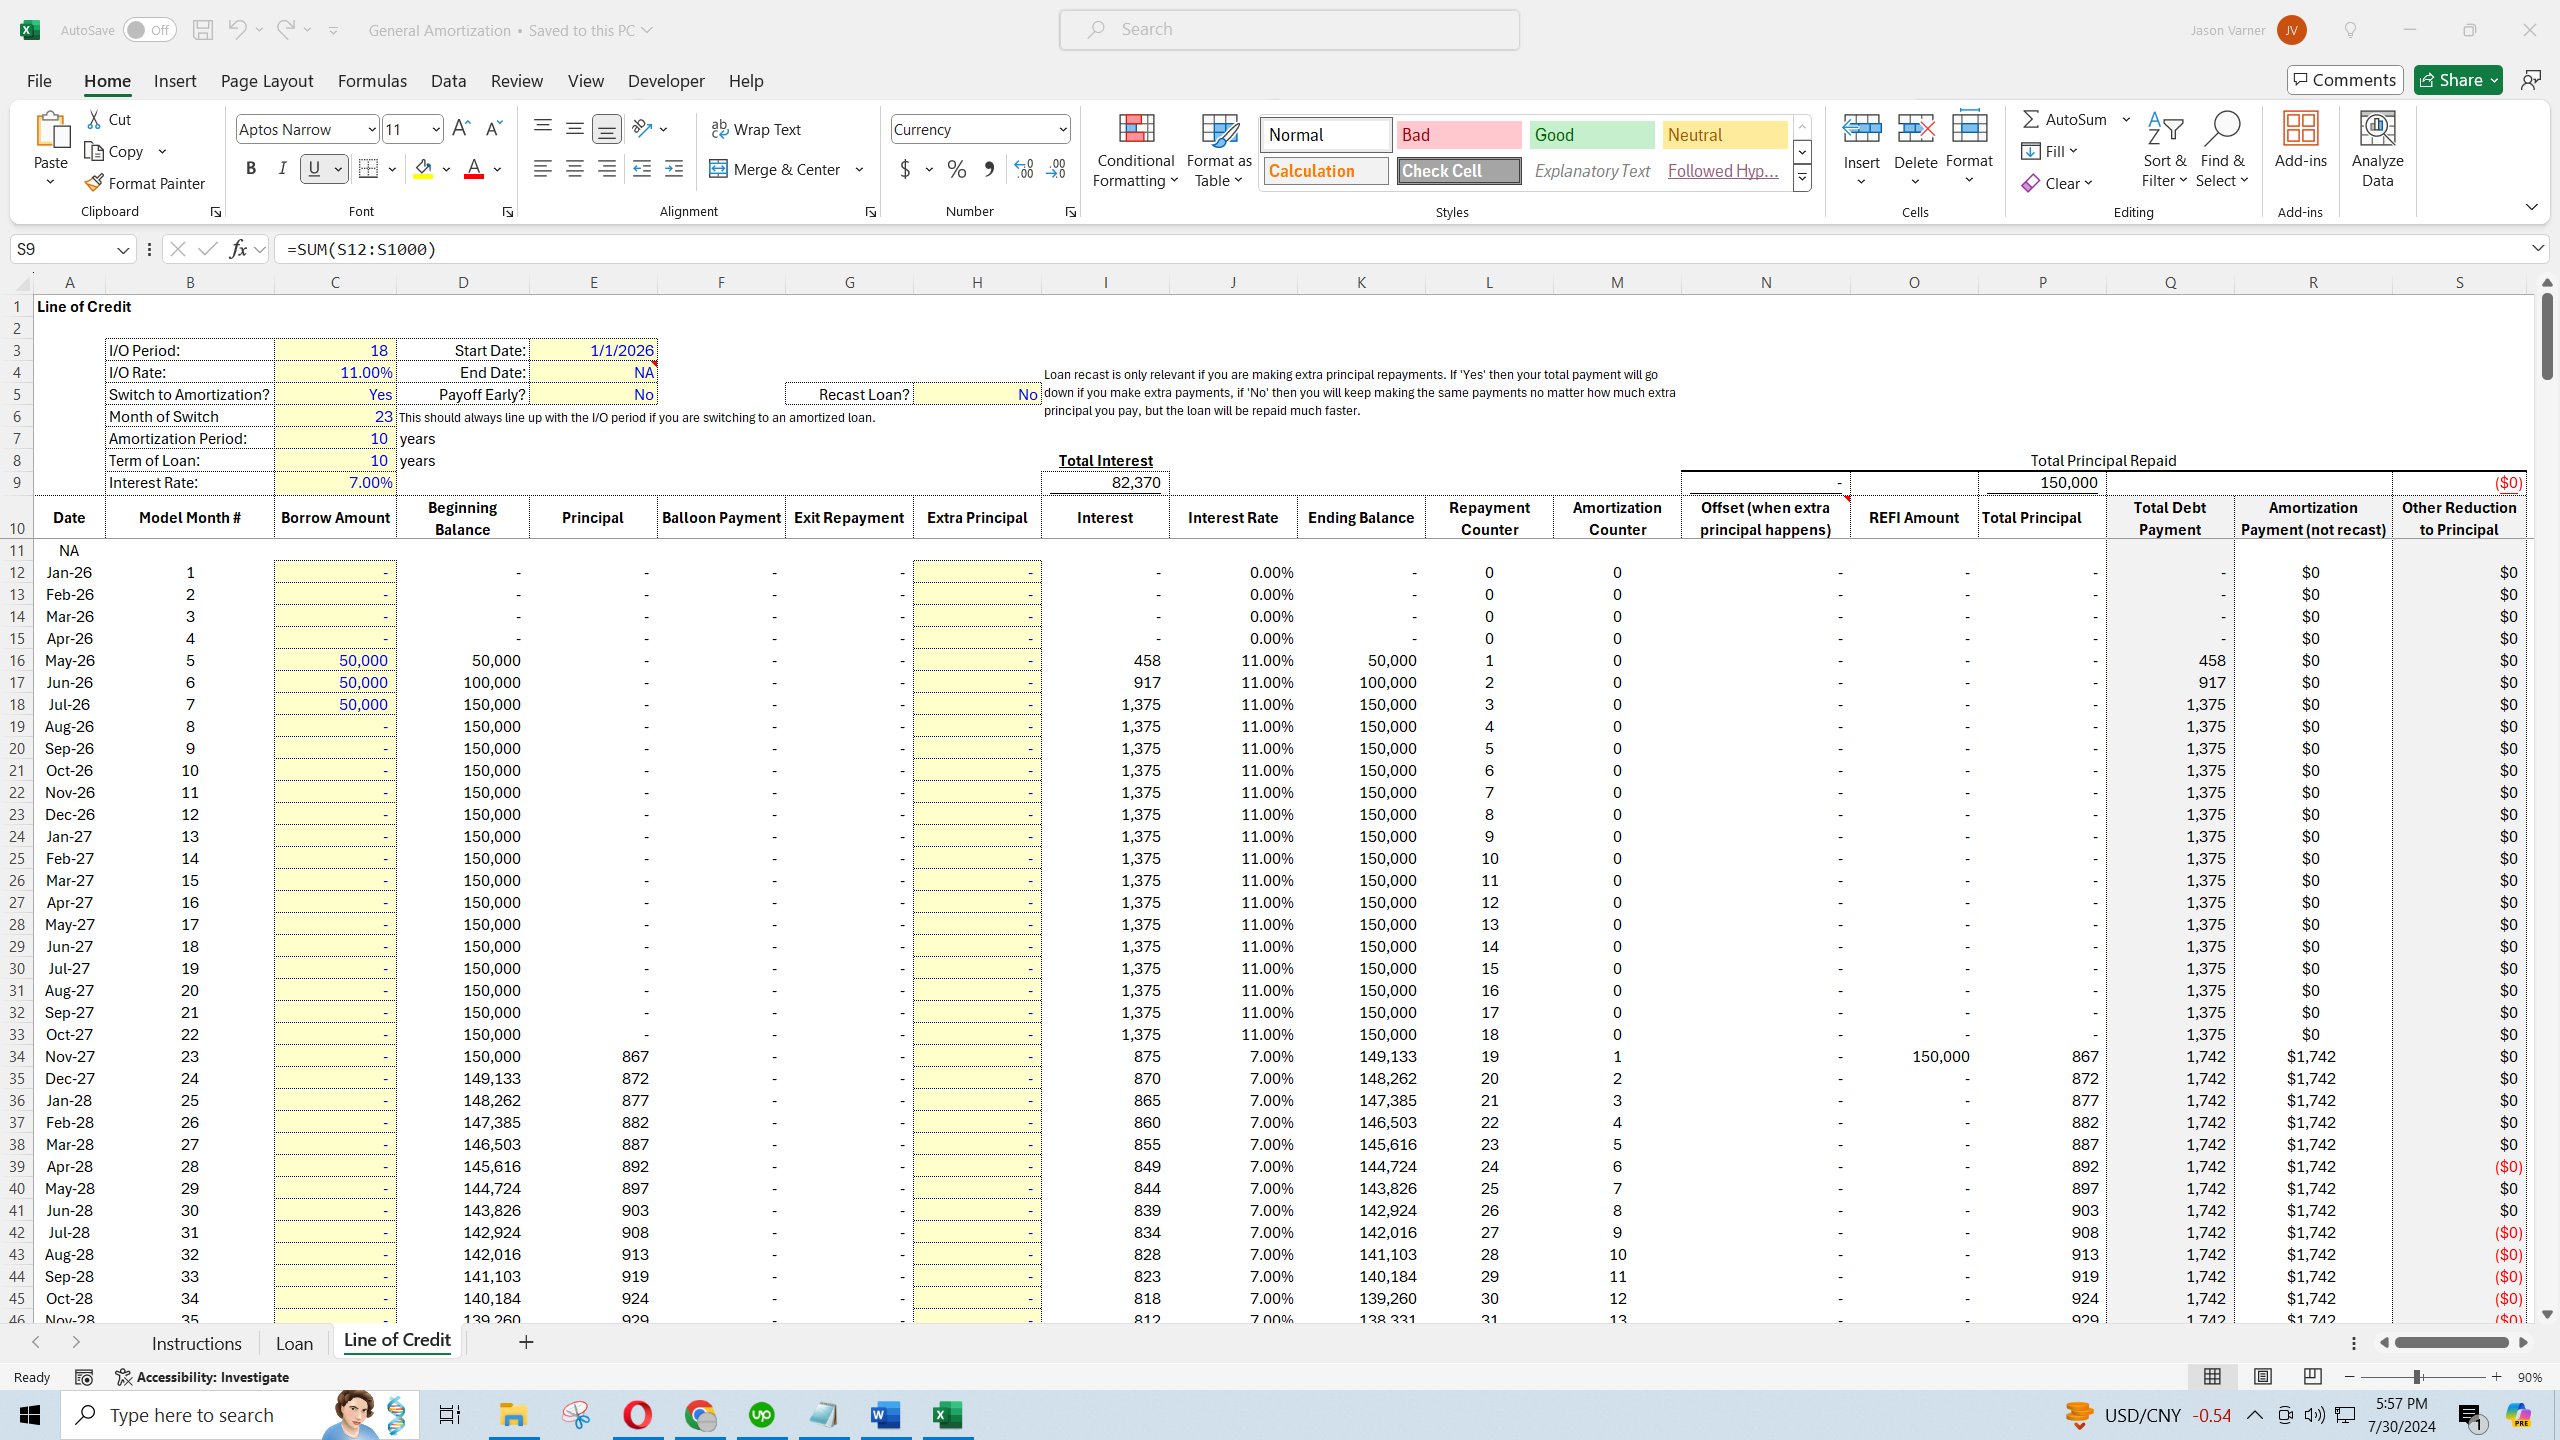2560x1440 pixels.
Task: Click the Search box
Action: [x=1289, y=30]
